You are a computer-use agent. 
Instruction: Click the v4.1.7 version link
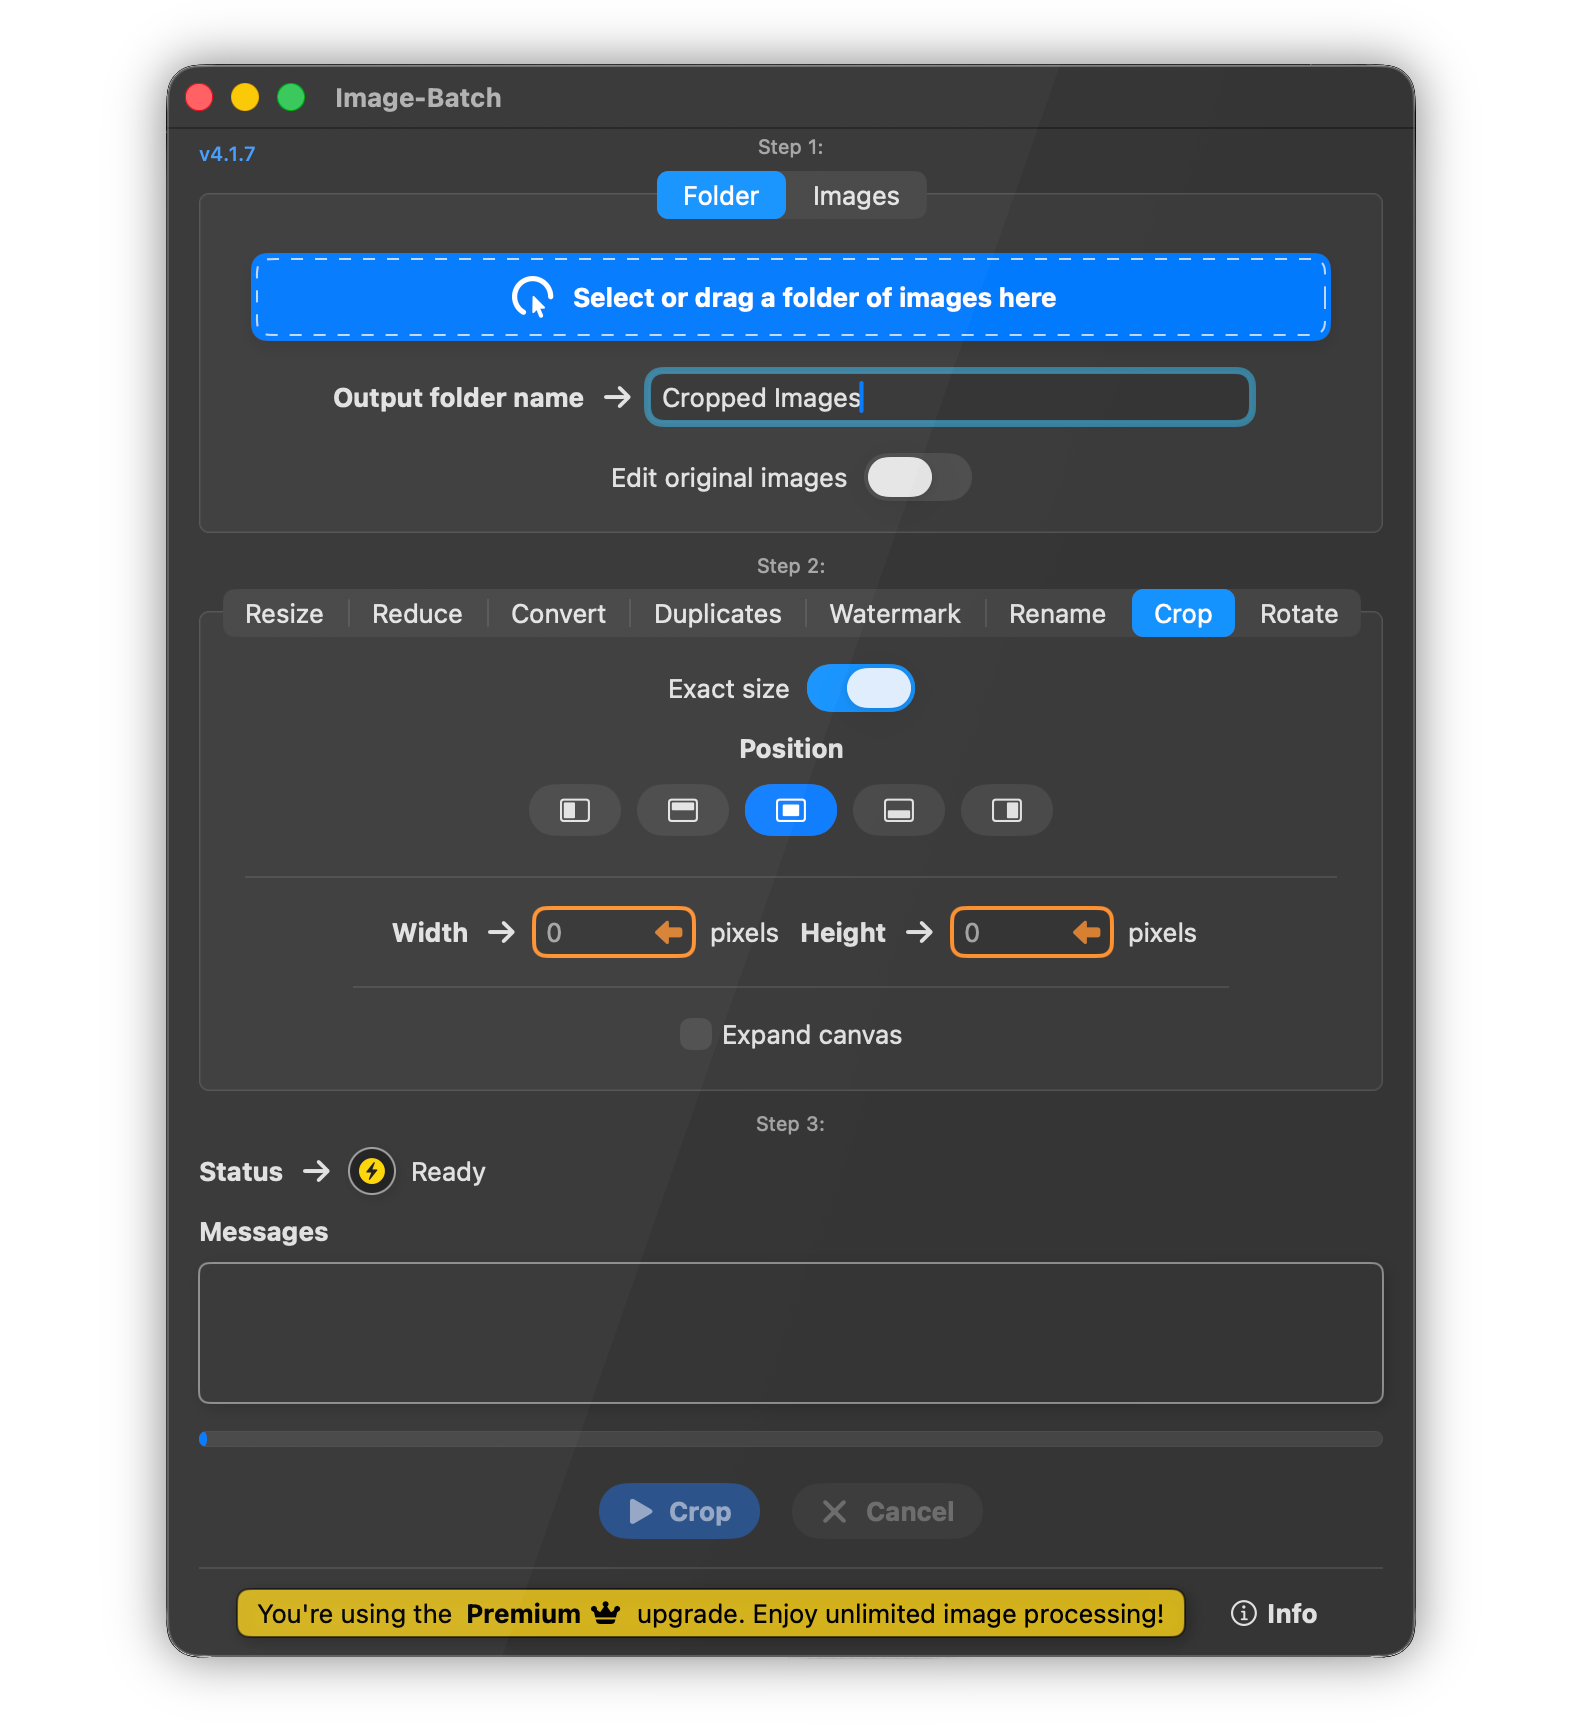[x=227, y=154]
